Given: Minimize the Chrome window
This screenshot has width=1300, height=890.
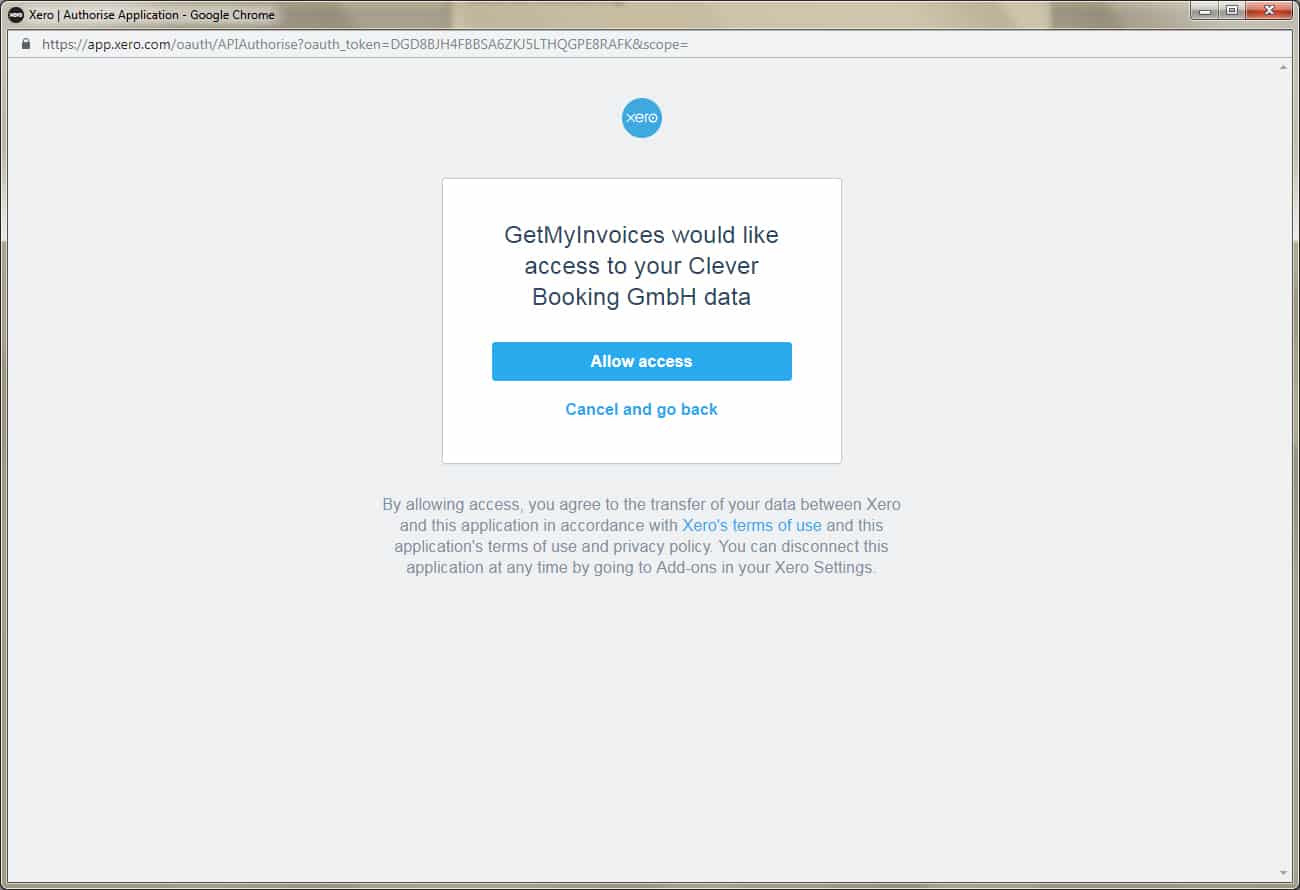Looking at the screenshot, I should coord(1204,11).
